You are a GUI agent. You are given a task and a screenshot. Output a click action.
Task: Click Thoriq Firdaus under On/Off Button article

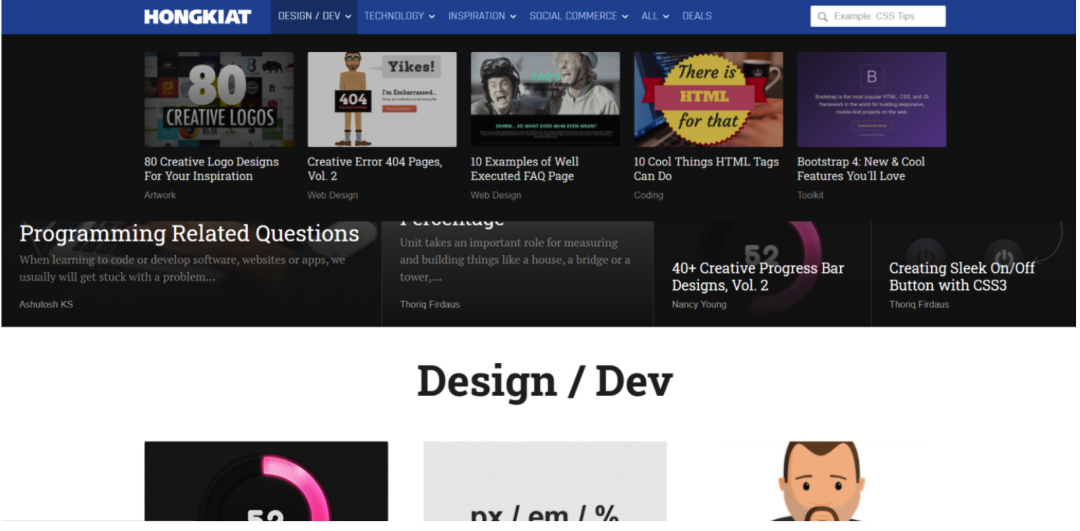pos(919,304)
